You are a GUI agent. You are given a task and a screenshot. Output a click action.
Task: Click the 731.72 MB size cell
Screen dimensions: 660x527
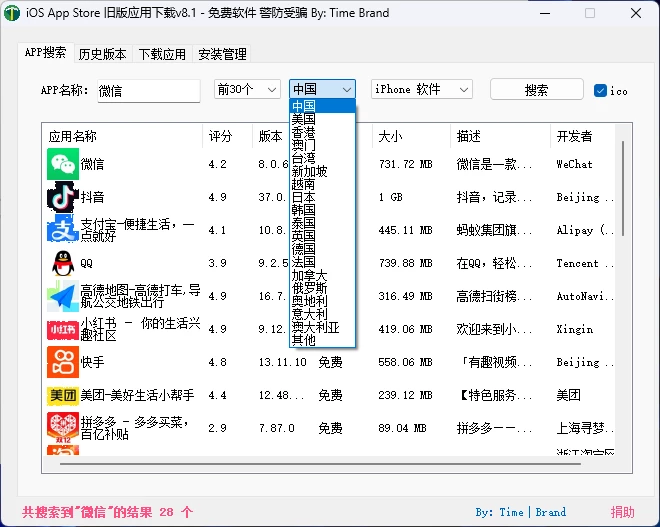click(405, 164)
